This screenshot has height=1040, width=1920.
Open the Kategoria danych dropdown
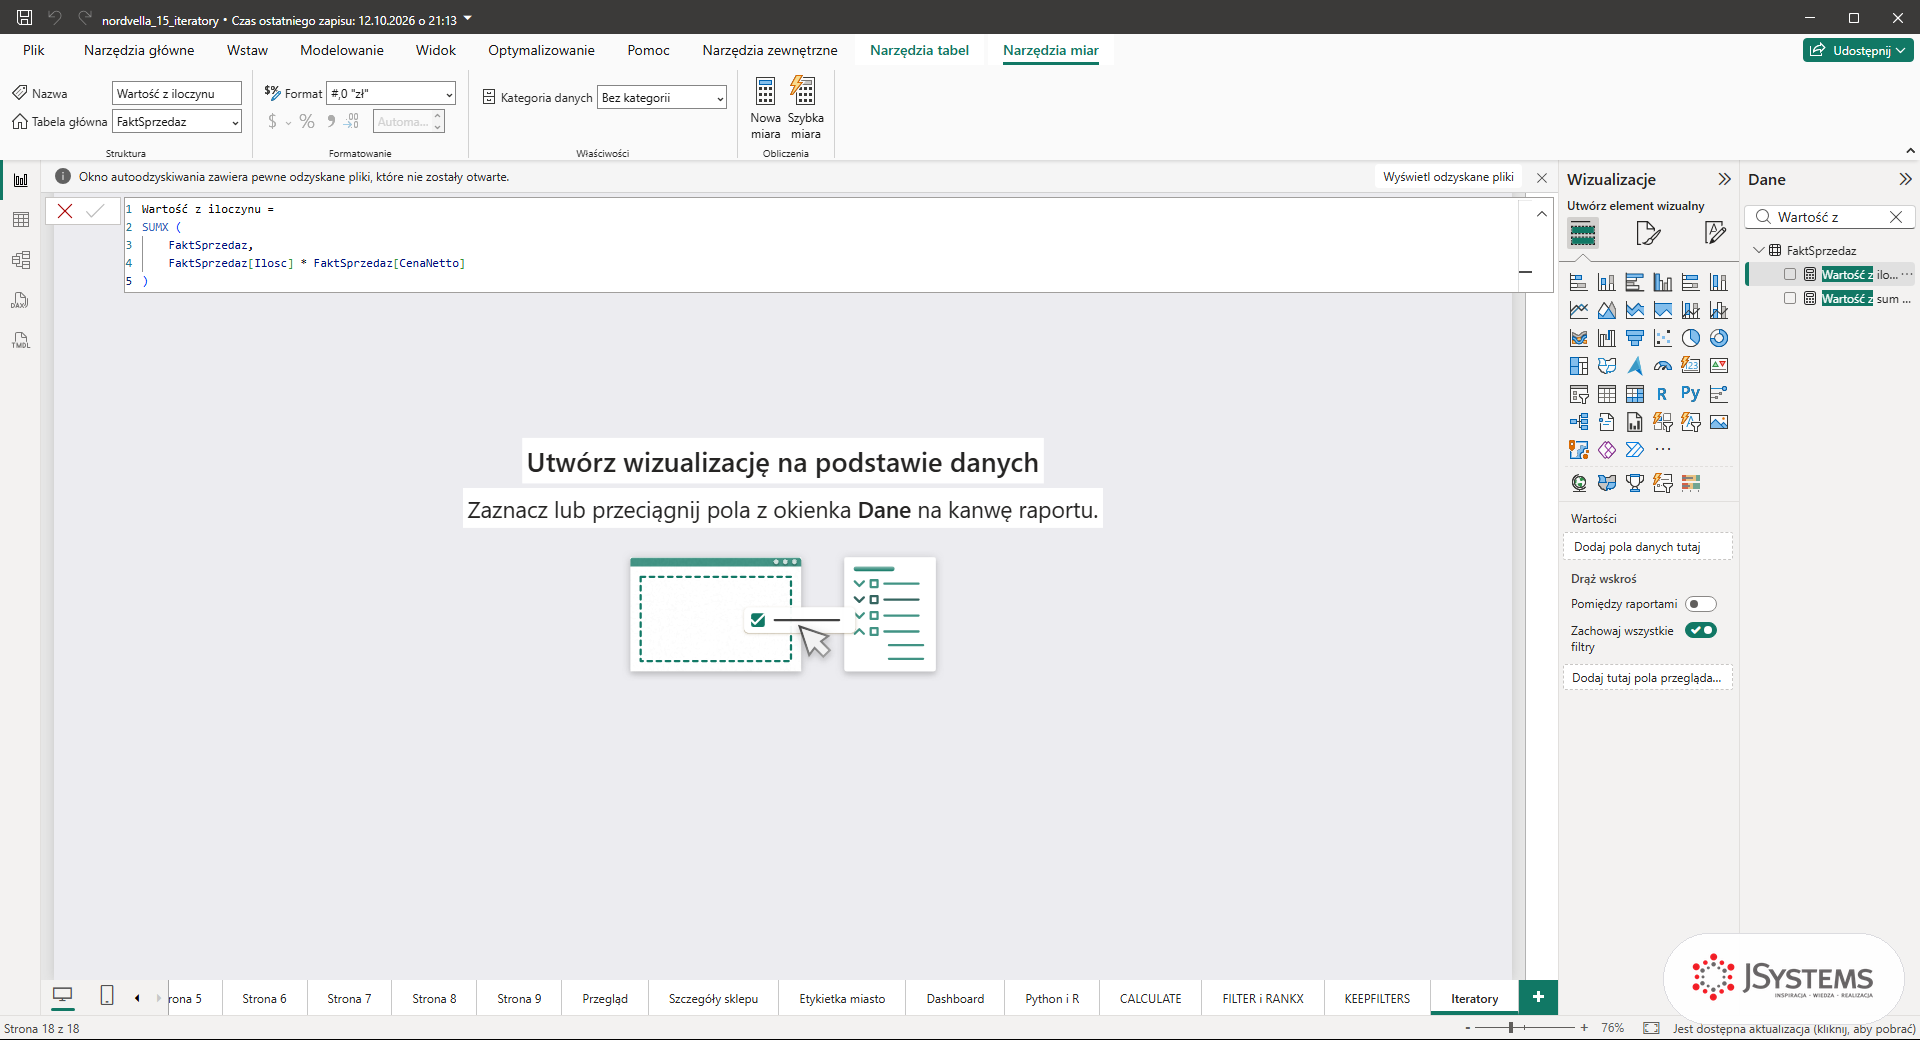tap(662, 98)
